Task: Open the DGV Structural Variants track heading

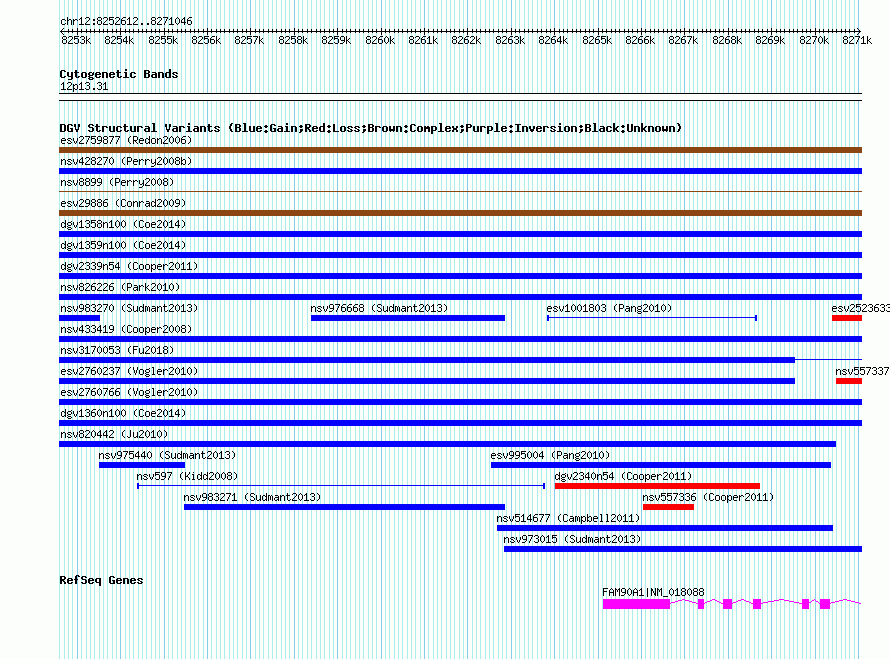Action: 370,128
